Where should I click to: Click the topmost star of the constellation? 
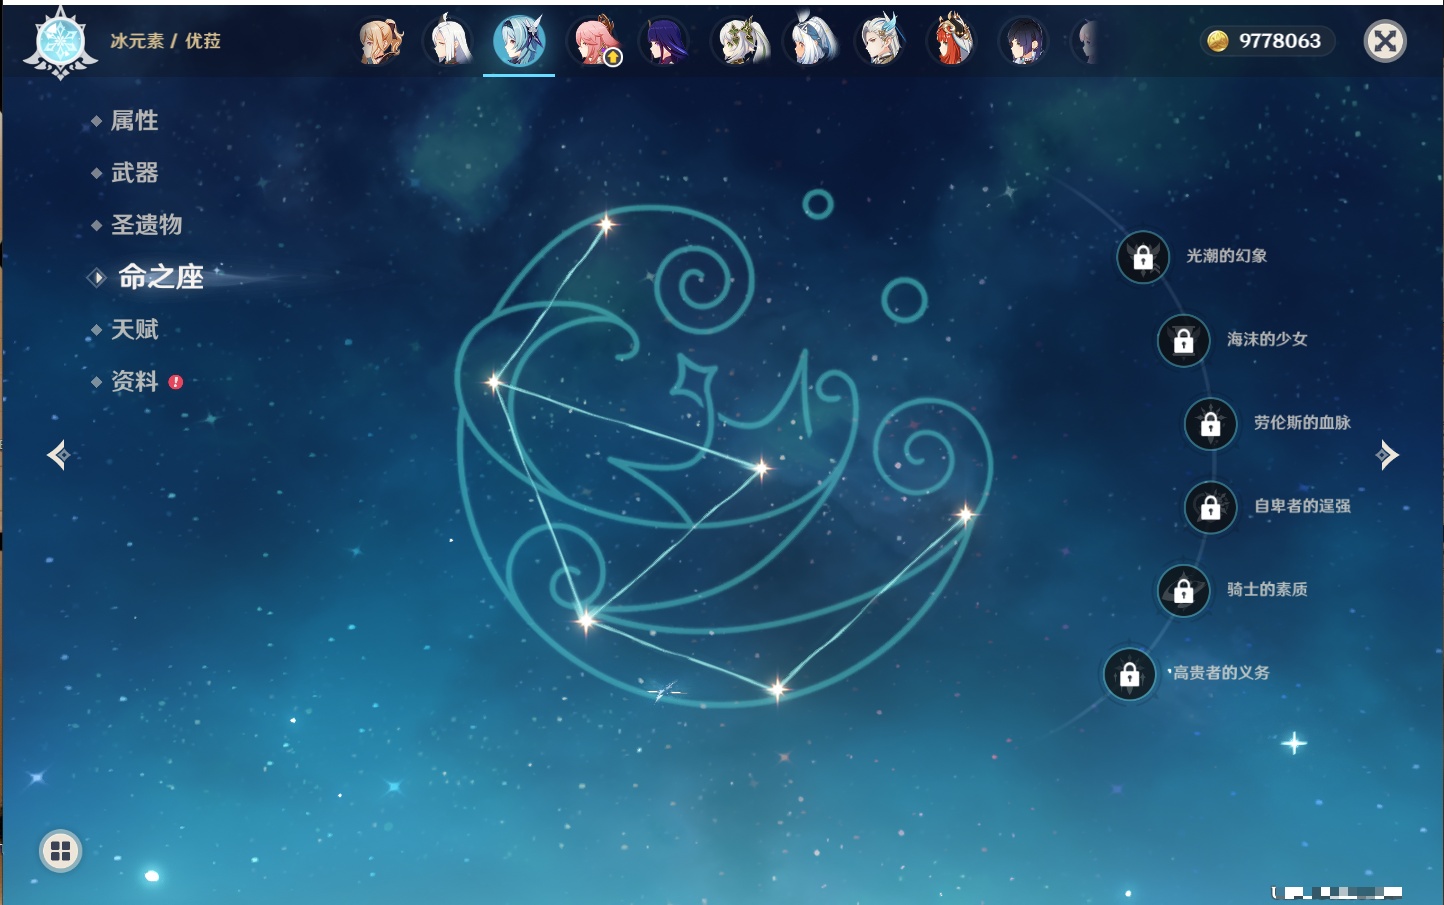605,224
